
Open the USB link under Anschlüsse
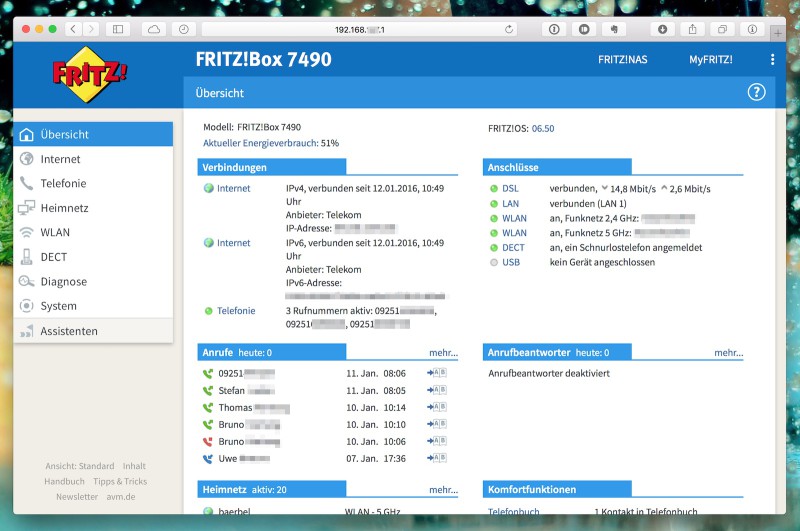pos(511,262)
